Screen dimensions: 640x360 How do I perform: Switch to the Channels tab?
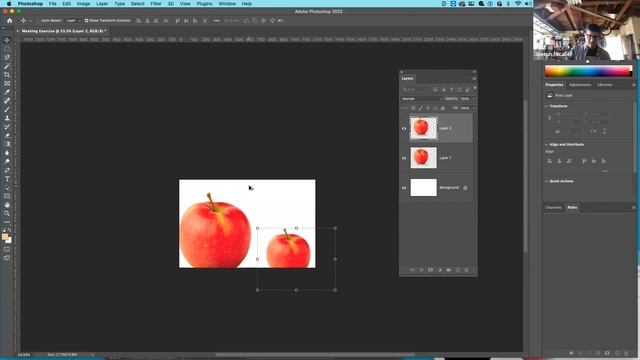coord(553,207)
